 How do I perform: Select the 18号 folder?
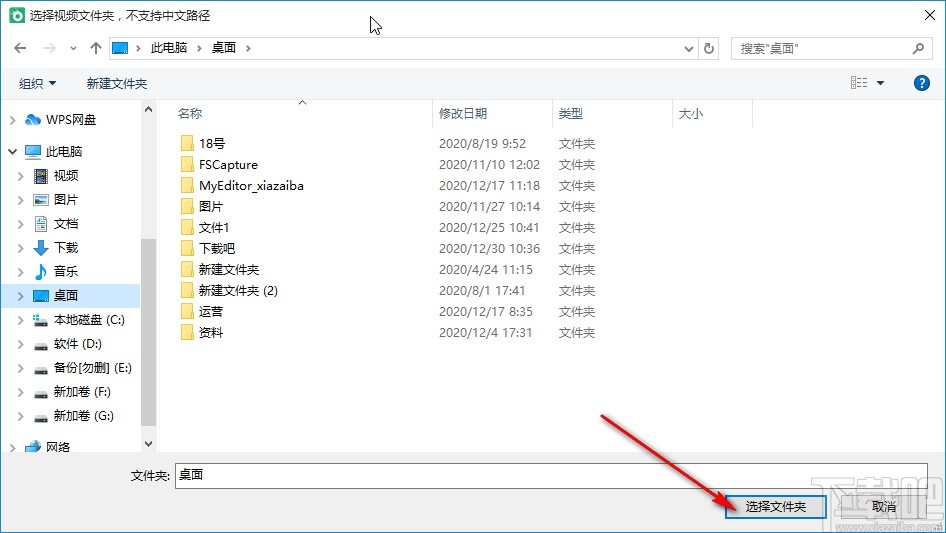(x=212, y=144)
